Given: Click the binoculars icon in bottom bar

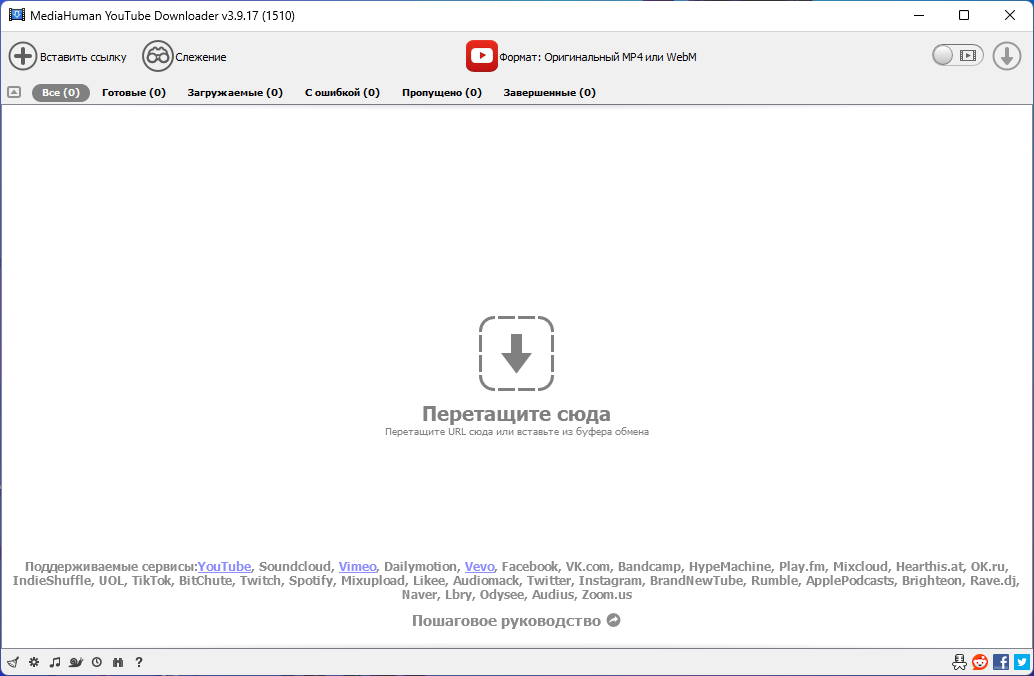Looking at the screenshot, I should coord(118,662).
